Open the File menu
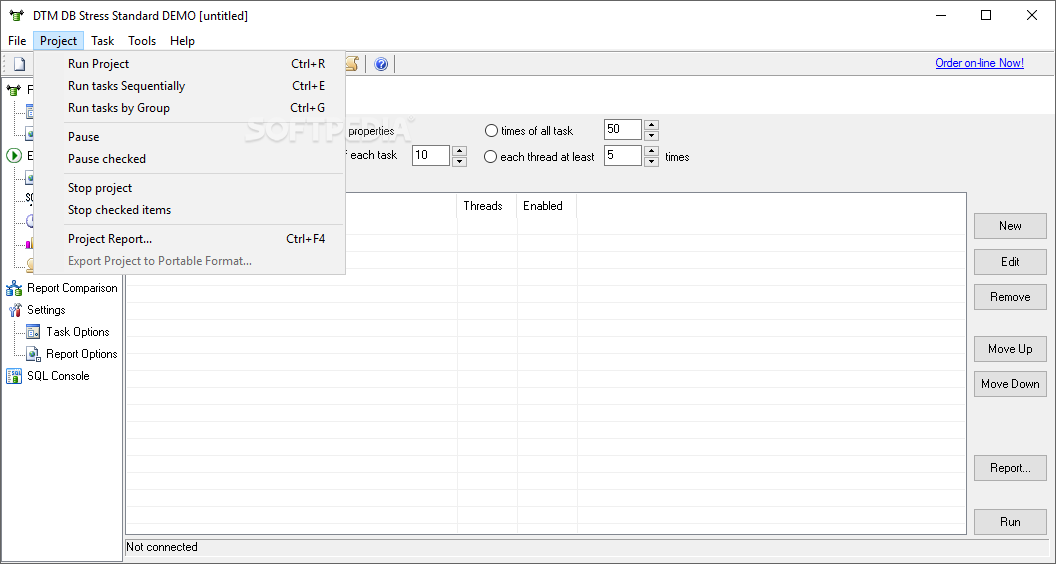 pos(18,41)
